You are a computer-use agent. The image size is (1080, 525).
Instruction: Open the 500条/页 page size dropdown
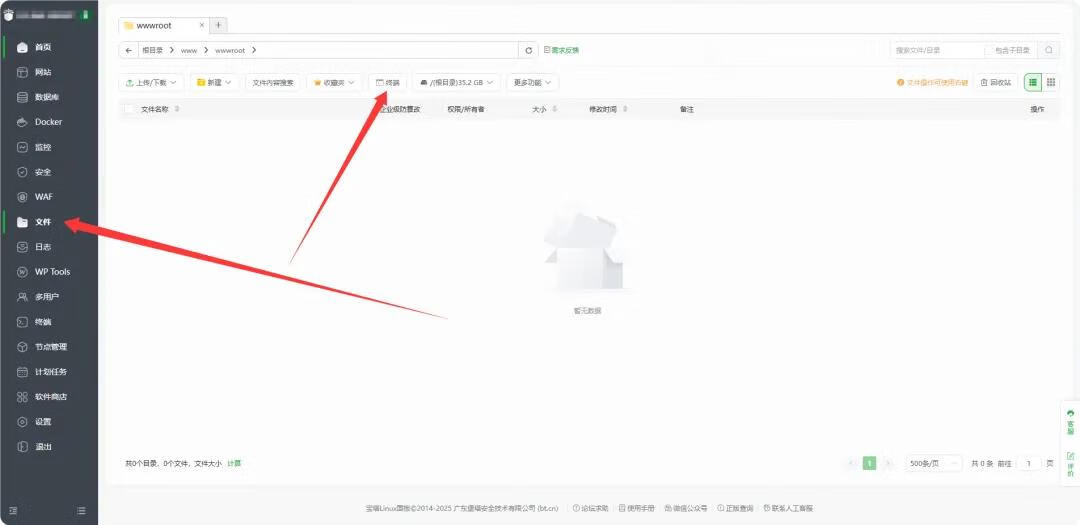coord(933,464)
